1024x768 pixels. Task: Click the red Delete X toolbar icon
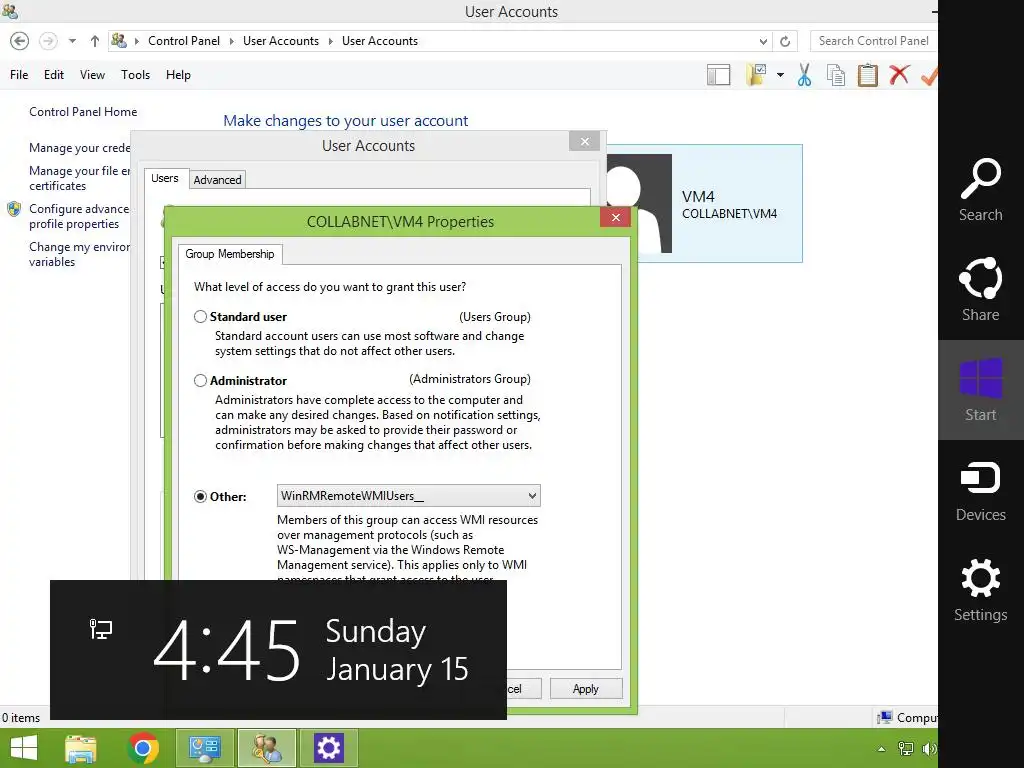pyautogui.click(x=899, y=74)
